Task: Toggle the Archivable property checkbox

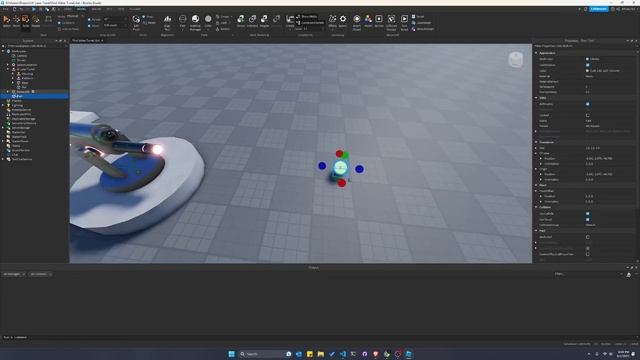Action: 587,104
